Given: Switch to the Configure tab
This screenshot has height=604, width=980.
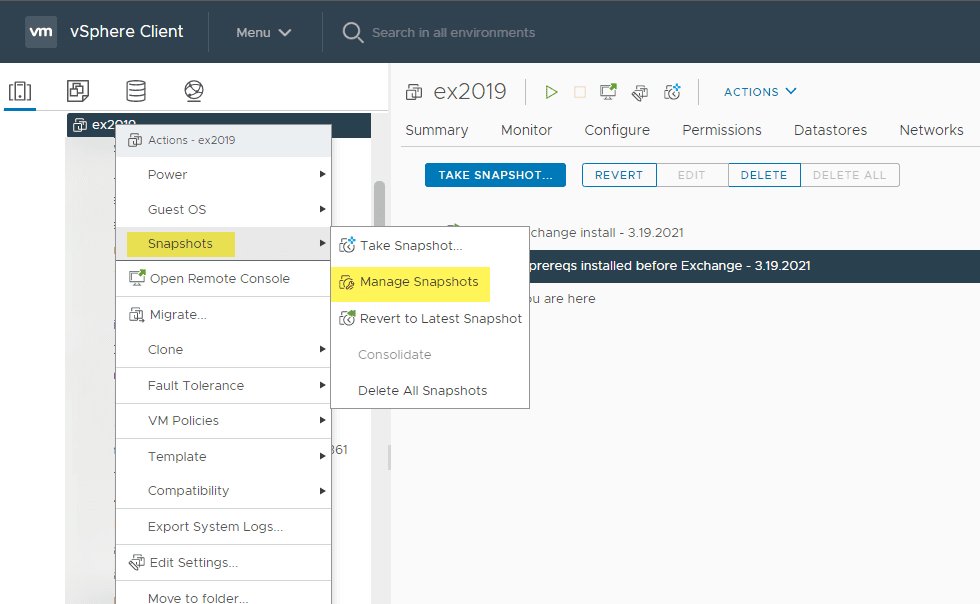Looking at the screenshot, I should [617, 130].
